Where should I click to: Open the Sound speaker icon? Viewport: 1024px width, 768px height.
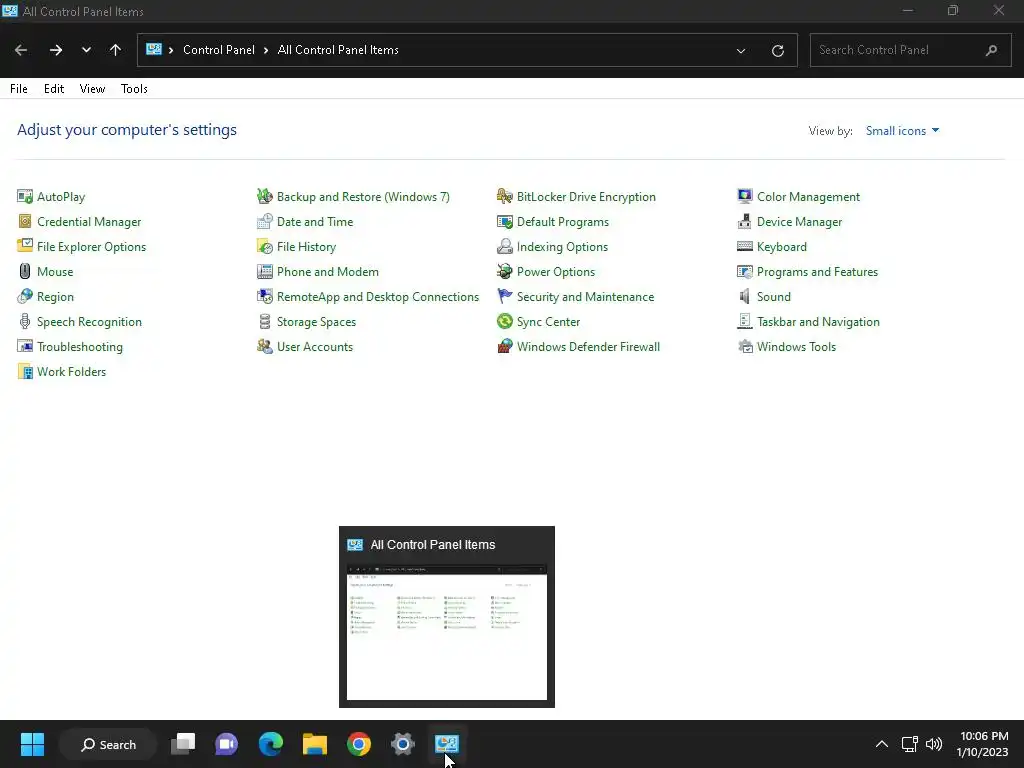744,296
